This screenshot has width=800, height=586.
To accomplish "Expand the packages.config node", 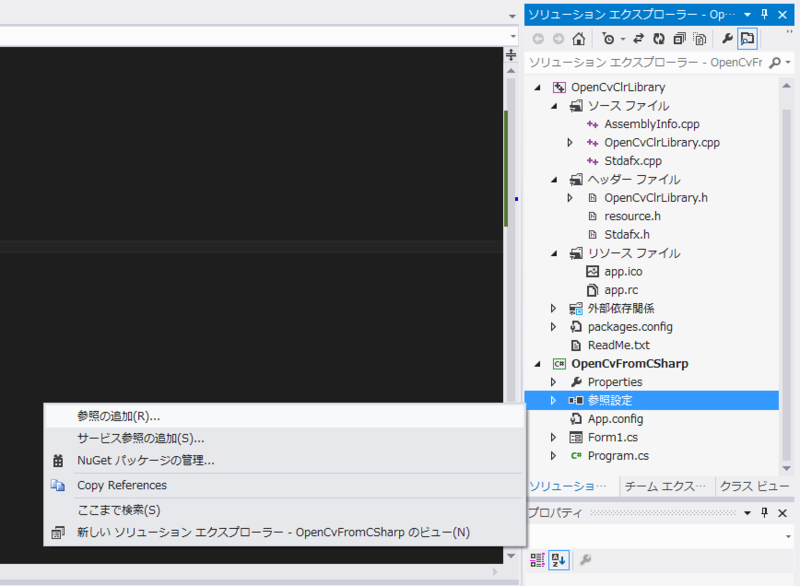I will (x=554, y=327).
